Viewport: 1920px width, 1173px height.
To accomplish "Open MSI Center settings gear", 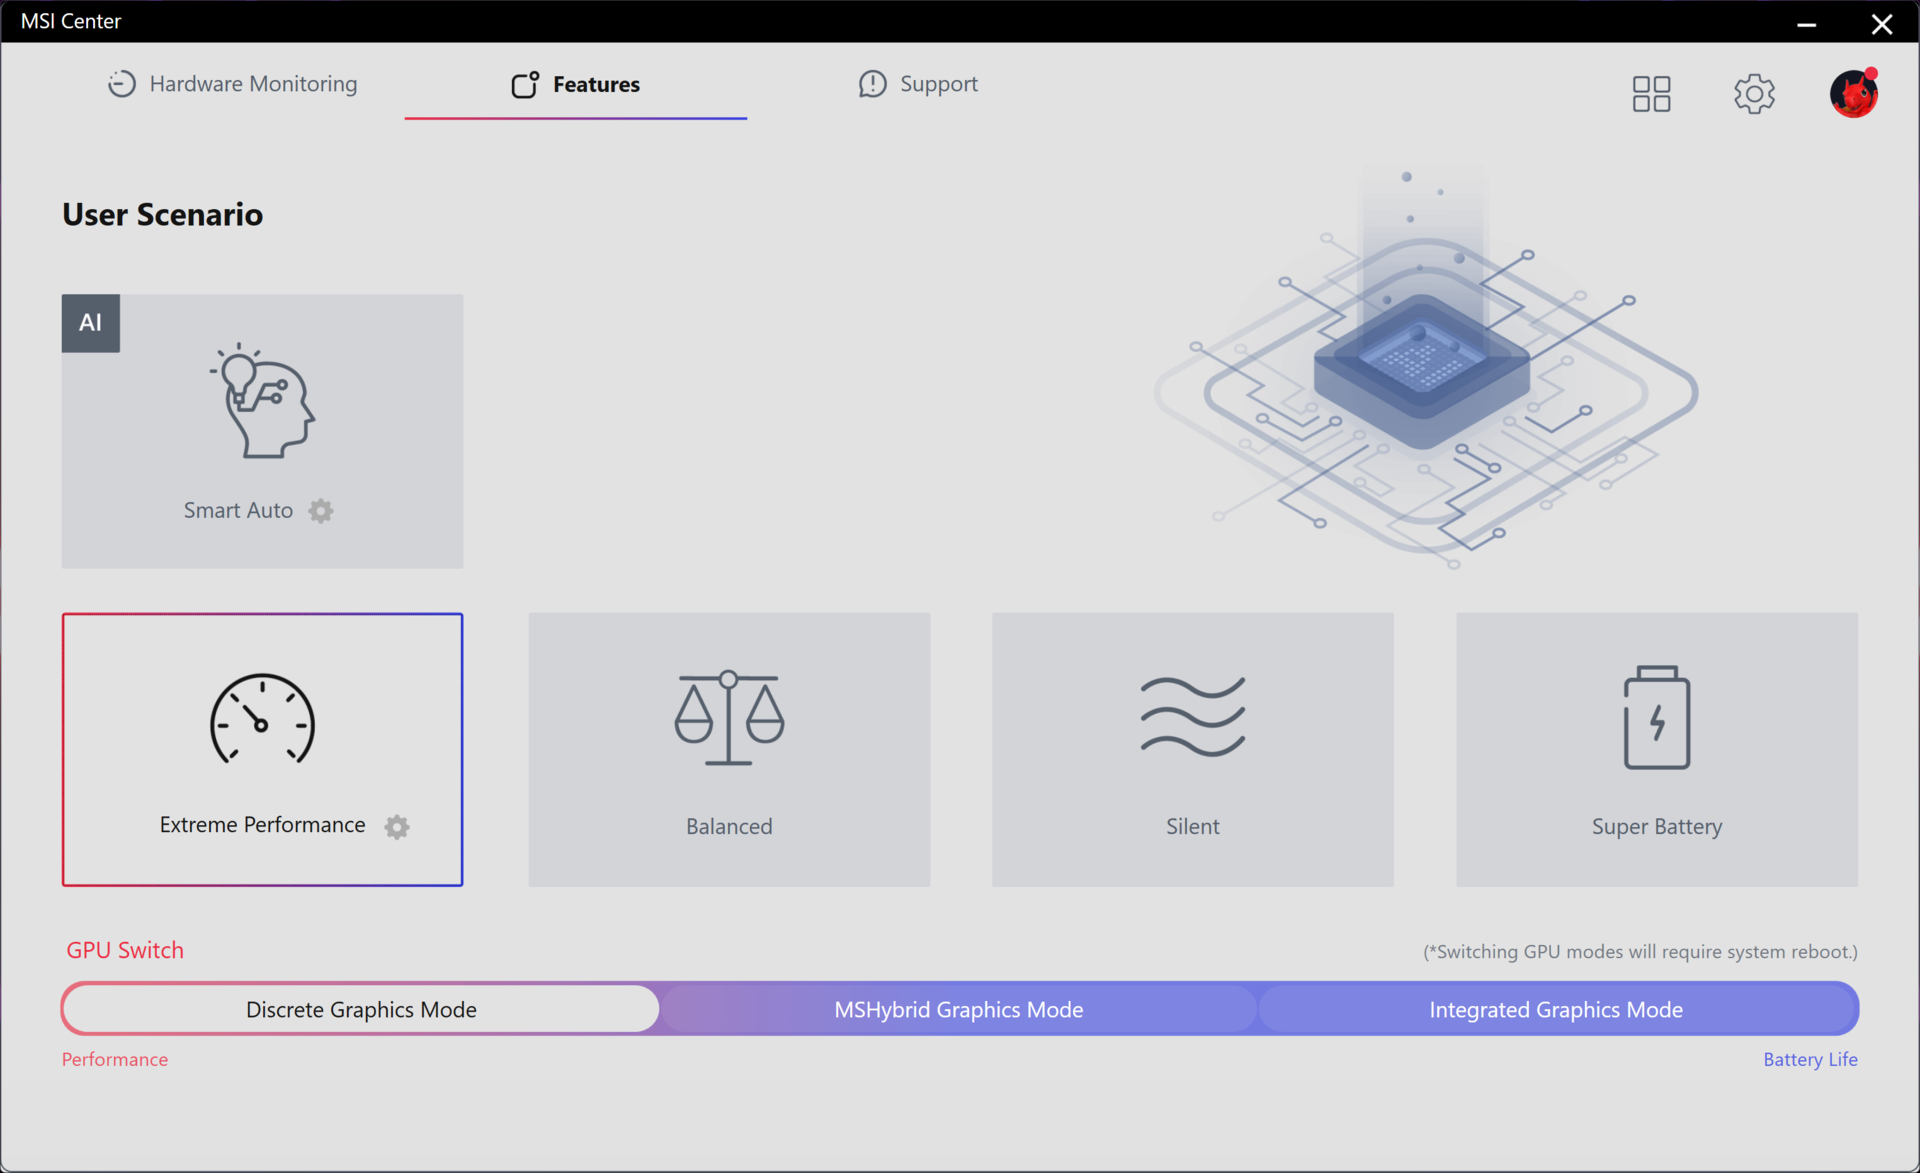I will point(1753,94).
